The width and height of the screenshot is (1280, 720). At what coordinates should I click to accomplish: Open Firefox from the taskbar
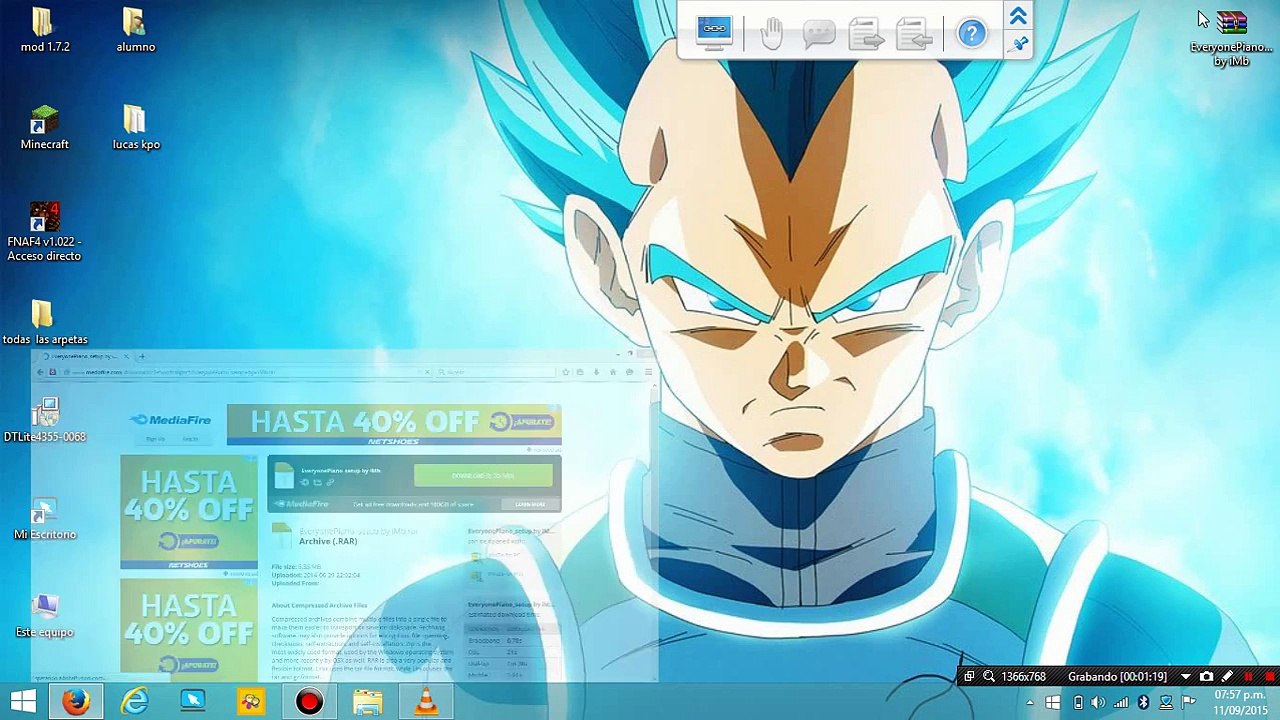point(76,702)
